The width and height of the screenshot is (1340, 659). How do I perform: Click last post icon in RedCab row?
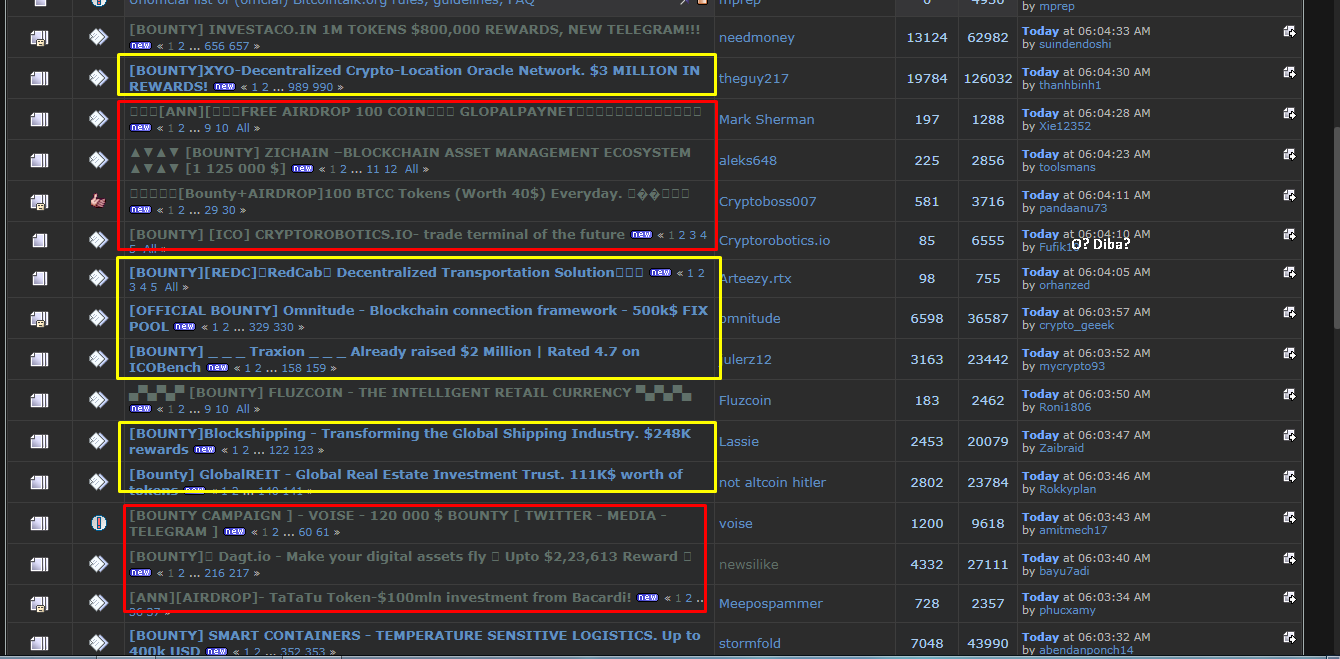(x=1290, y=273)
